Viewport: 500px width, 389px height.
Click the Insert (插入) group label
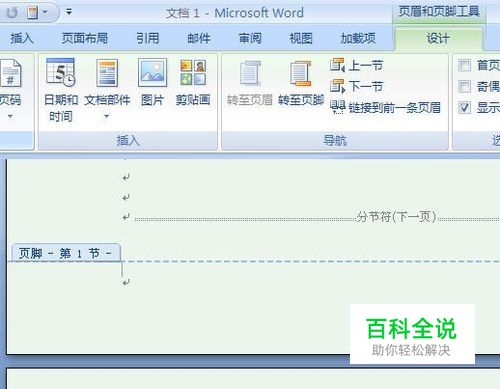(x=128, y=140)
